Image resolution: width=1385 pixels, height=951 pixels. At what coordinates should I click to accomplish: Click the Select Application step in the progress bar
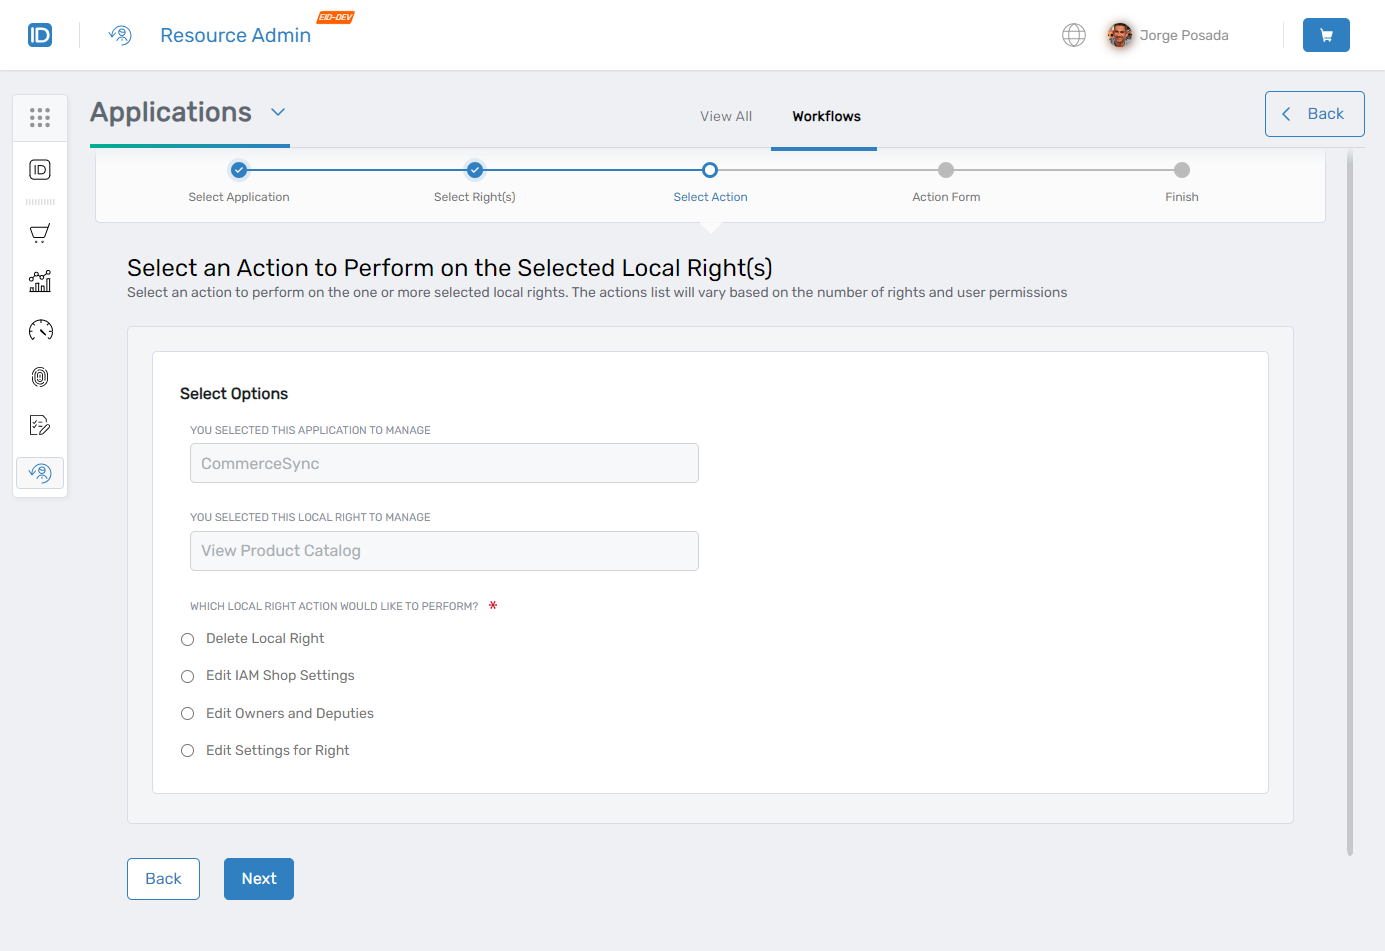(239, 170)
